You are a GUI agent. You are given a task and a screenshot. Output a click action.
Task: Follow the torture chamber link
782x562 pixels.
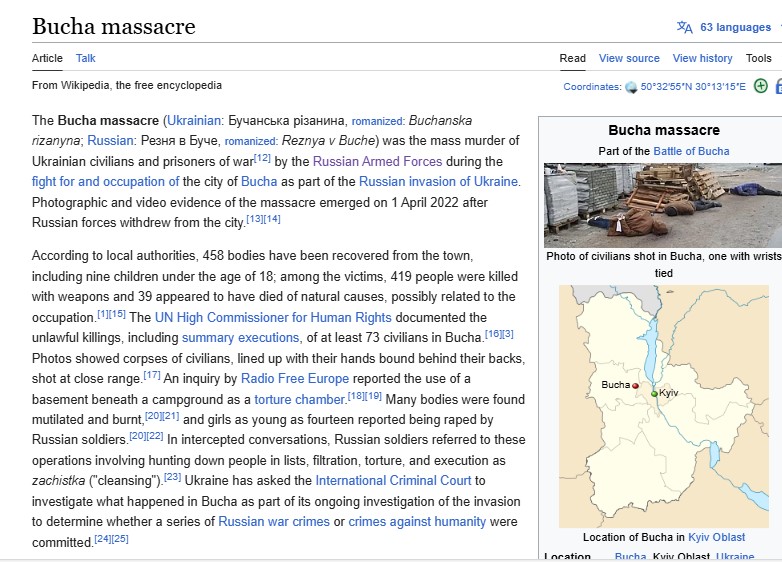(x=300, y=399)
